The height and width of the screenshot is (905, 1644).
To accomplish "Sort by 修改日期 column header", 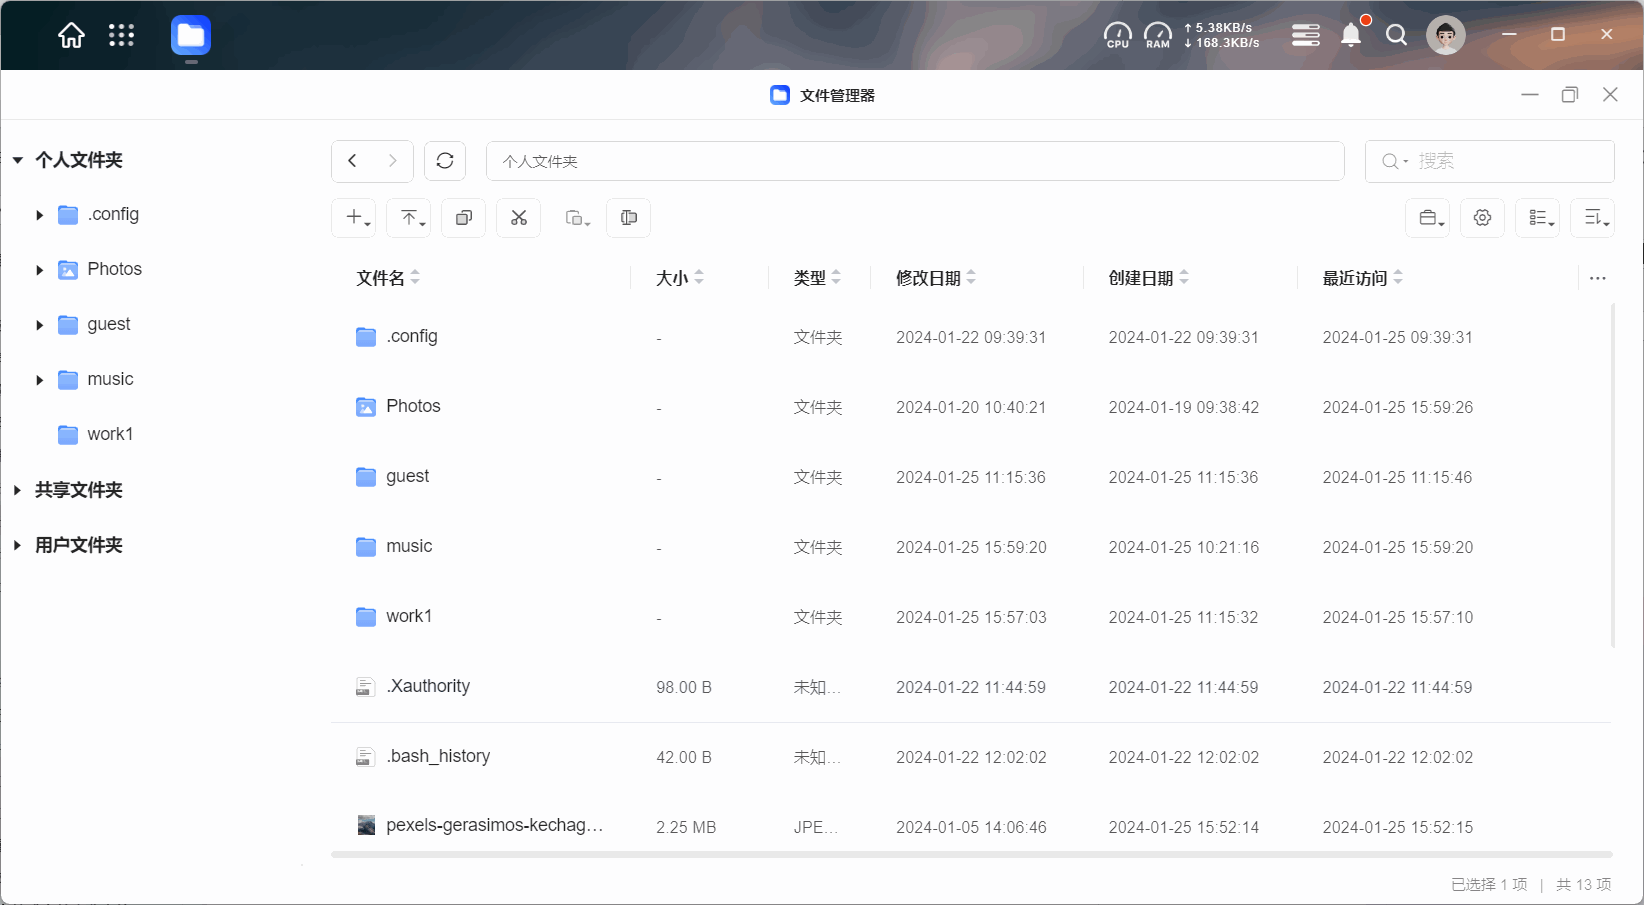I will click(x=936, y=278).
